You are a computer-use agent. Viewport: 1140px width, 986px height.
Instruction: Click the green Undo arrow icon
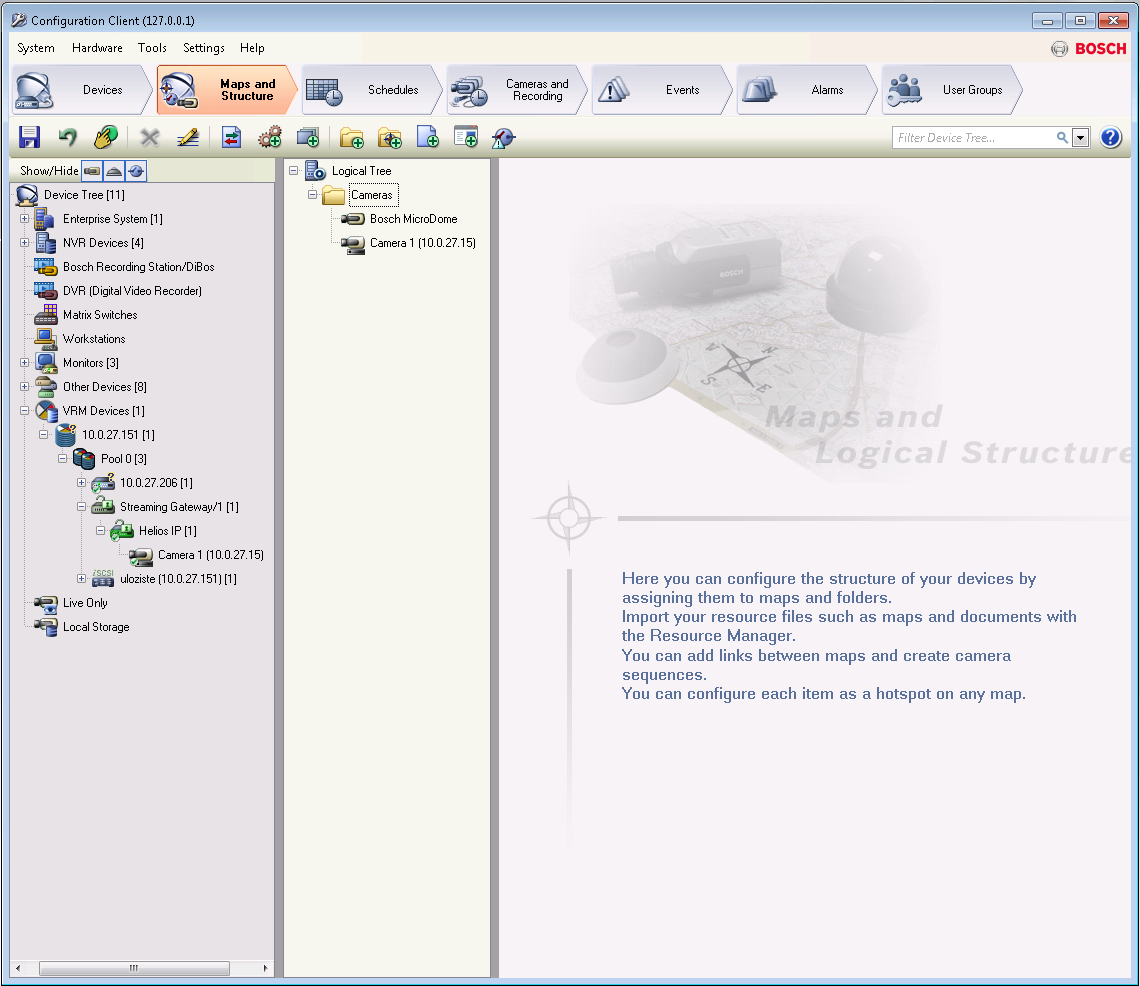point(67,138)
